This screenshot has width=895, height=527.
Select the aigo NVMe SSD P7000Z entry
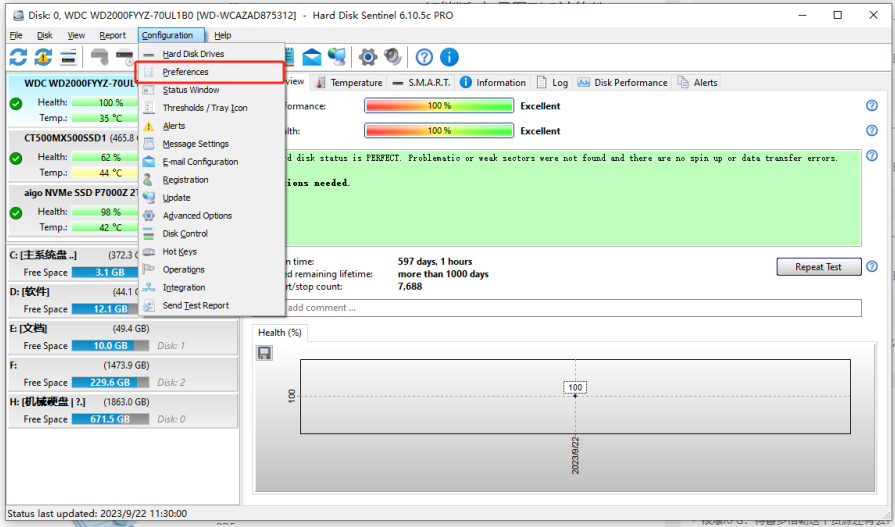[73, 210]
